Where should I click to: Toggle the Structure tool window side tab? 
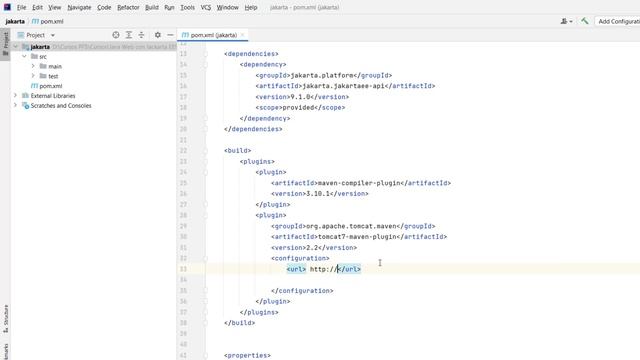pos(5,319)
